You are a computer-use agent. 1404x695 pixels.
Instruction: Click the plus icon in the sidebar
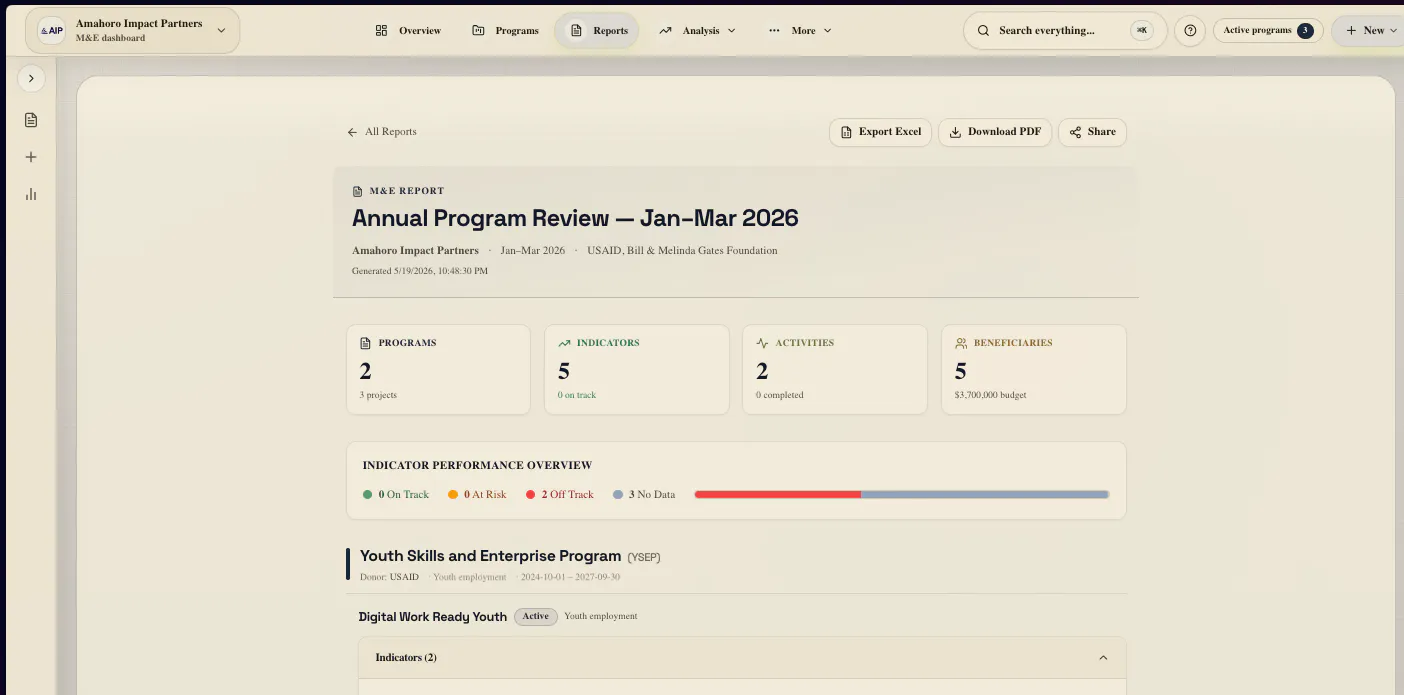coord(31,157)
